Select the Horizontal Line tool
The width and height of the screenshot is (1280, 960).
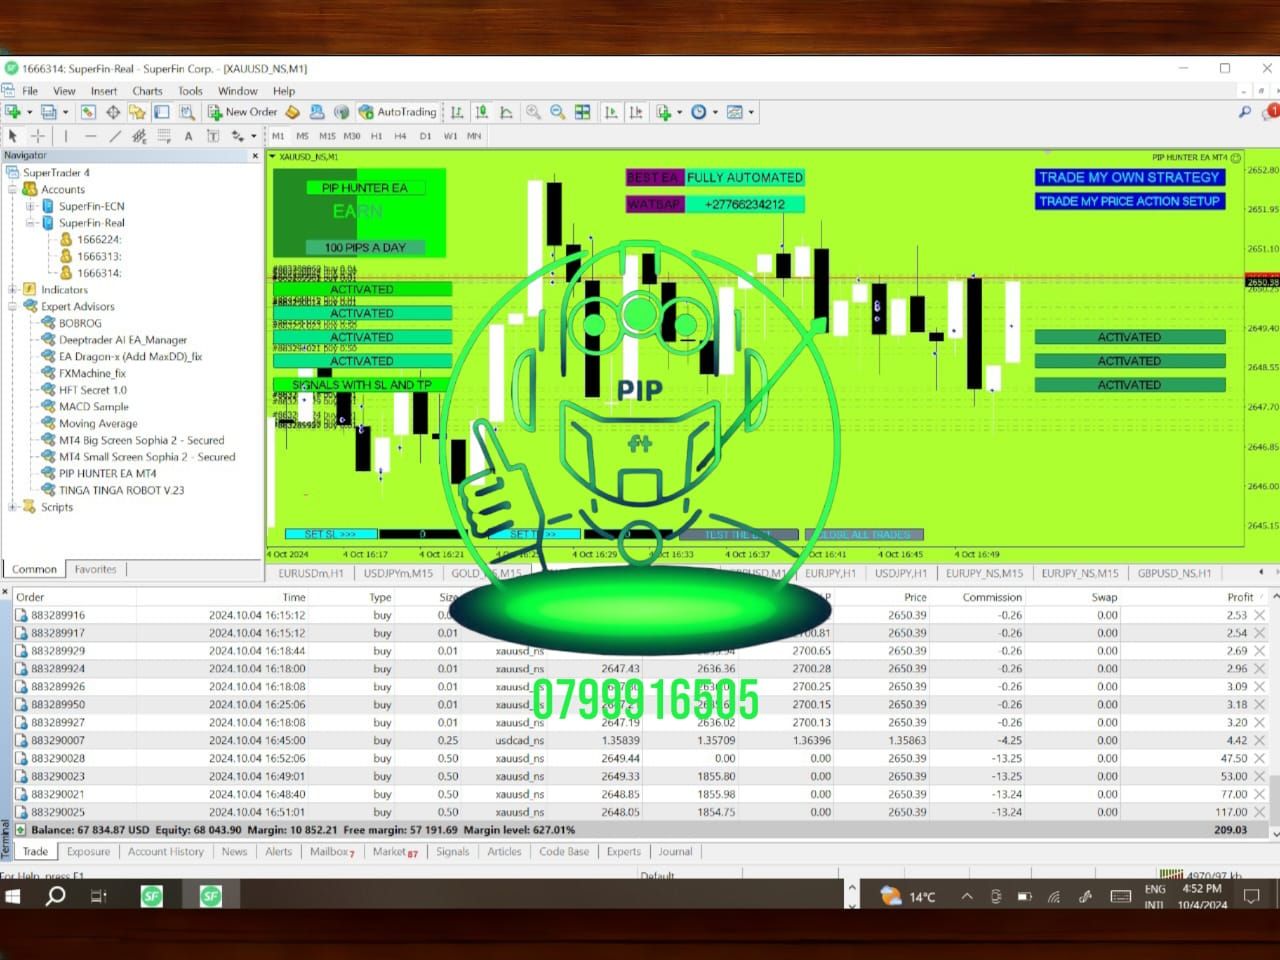tap(91, 136)
